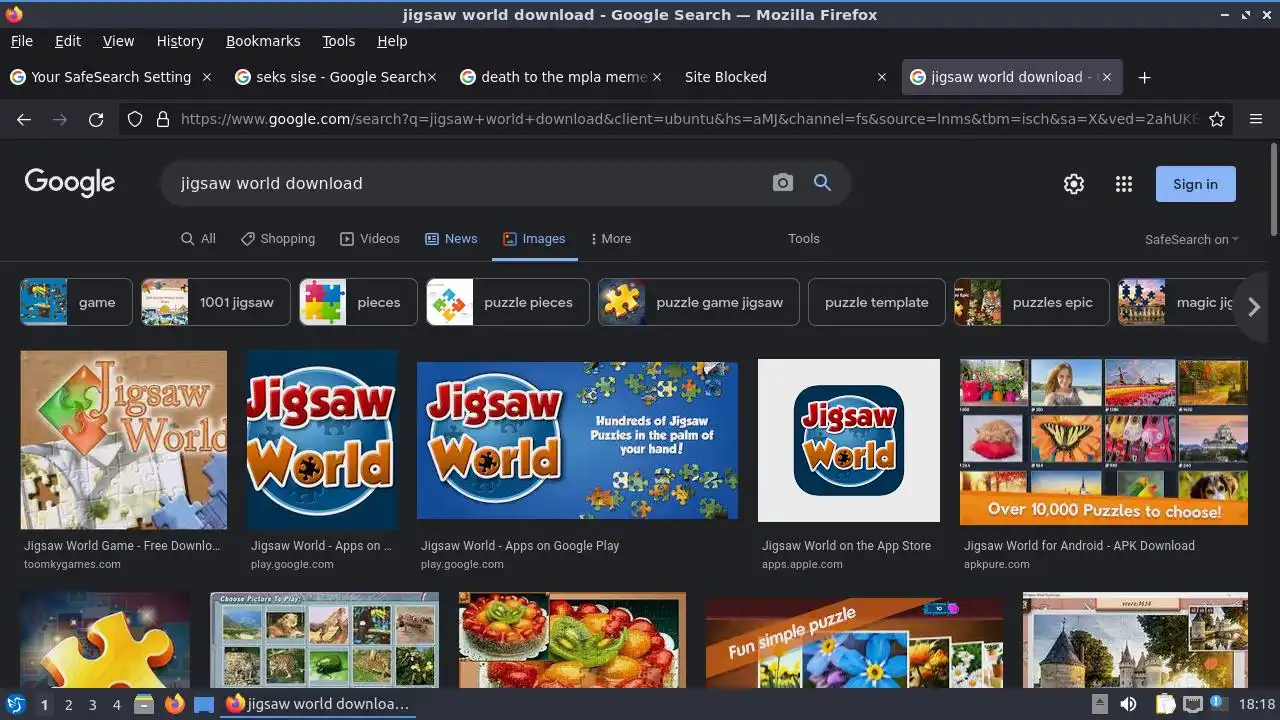Screen dimensions: 1280x720
Task: Launch Firefox from taskbar launcher
Action: point(175,704)
